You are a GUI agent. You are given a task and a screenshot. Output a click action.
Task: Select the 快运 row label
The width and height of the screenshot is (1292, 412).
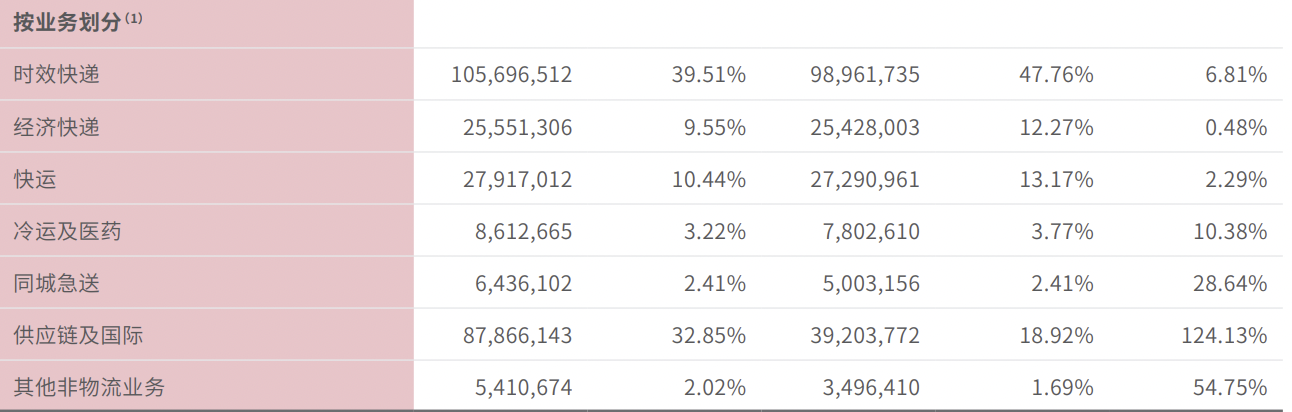tap(35, 179)
